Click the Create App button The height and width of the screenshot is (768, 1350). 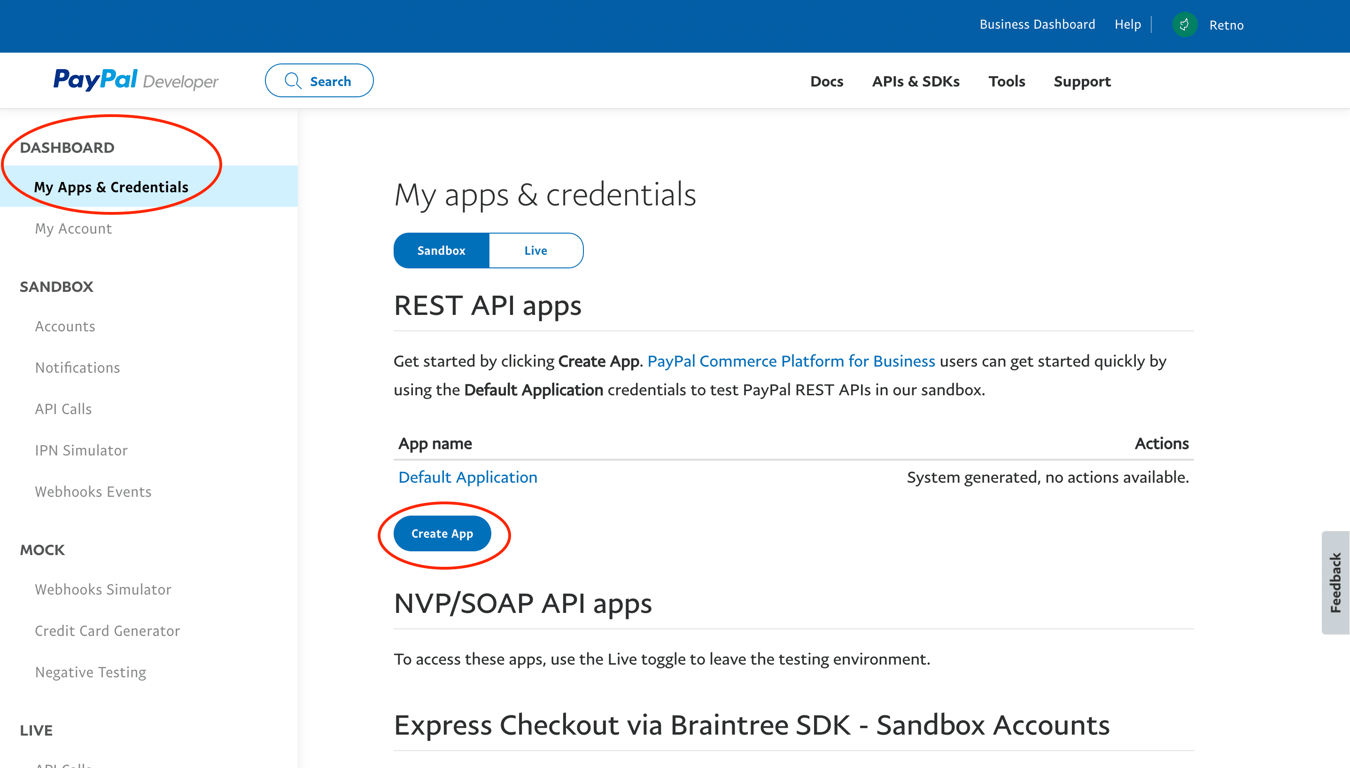pos(442,534)
